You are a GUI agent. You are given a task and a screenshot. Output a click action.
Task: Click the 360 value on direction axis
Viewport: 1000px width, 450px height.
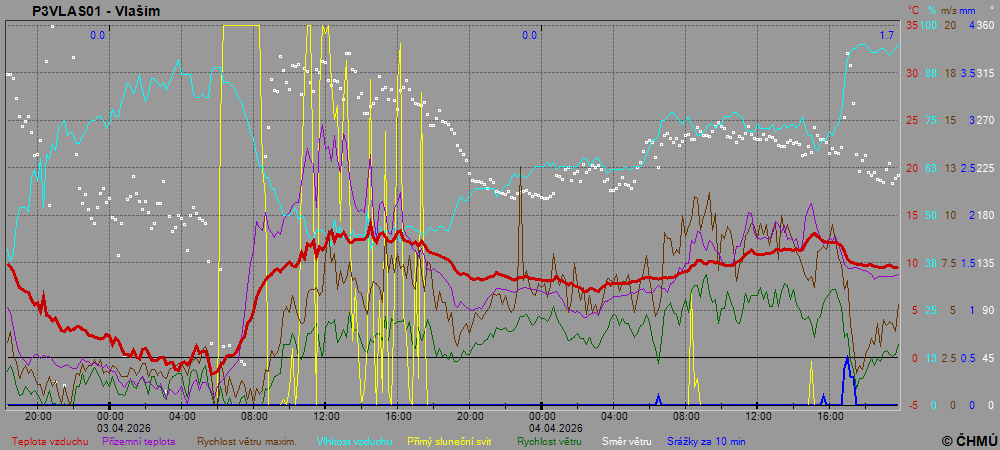(x=985, y=25)
